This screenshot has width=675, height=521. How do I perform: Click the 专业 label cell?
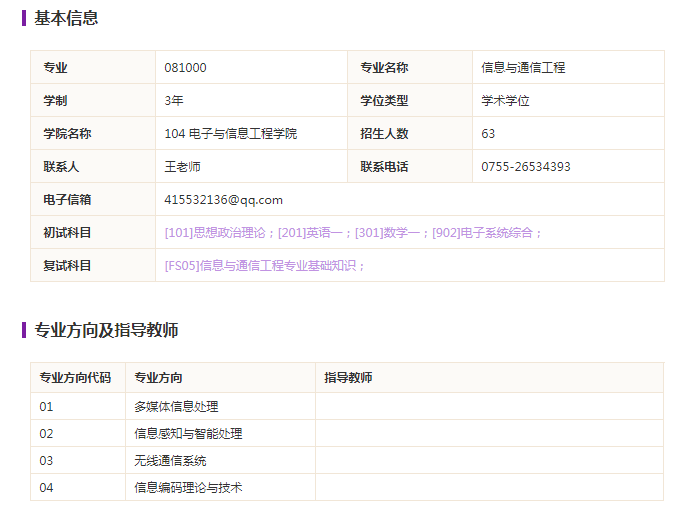[93, 67]
